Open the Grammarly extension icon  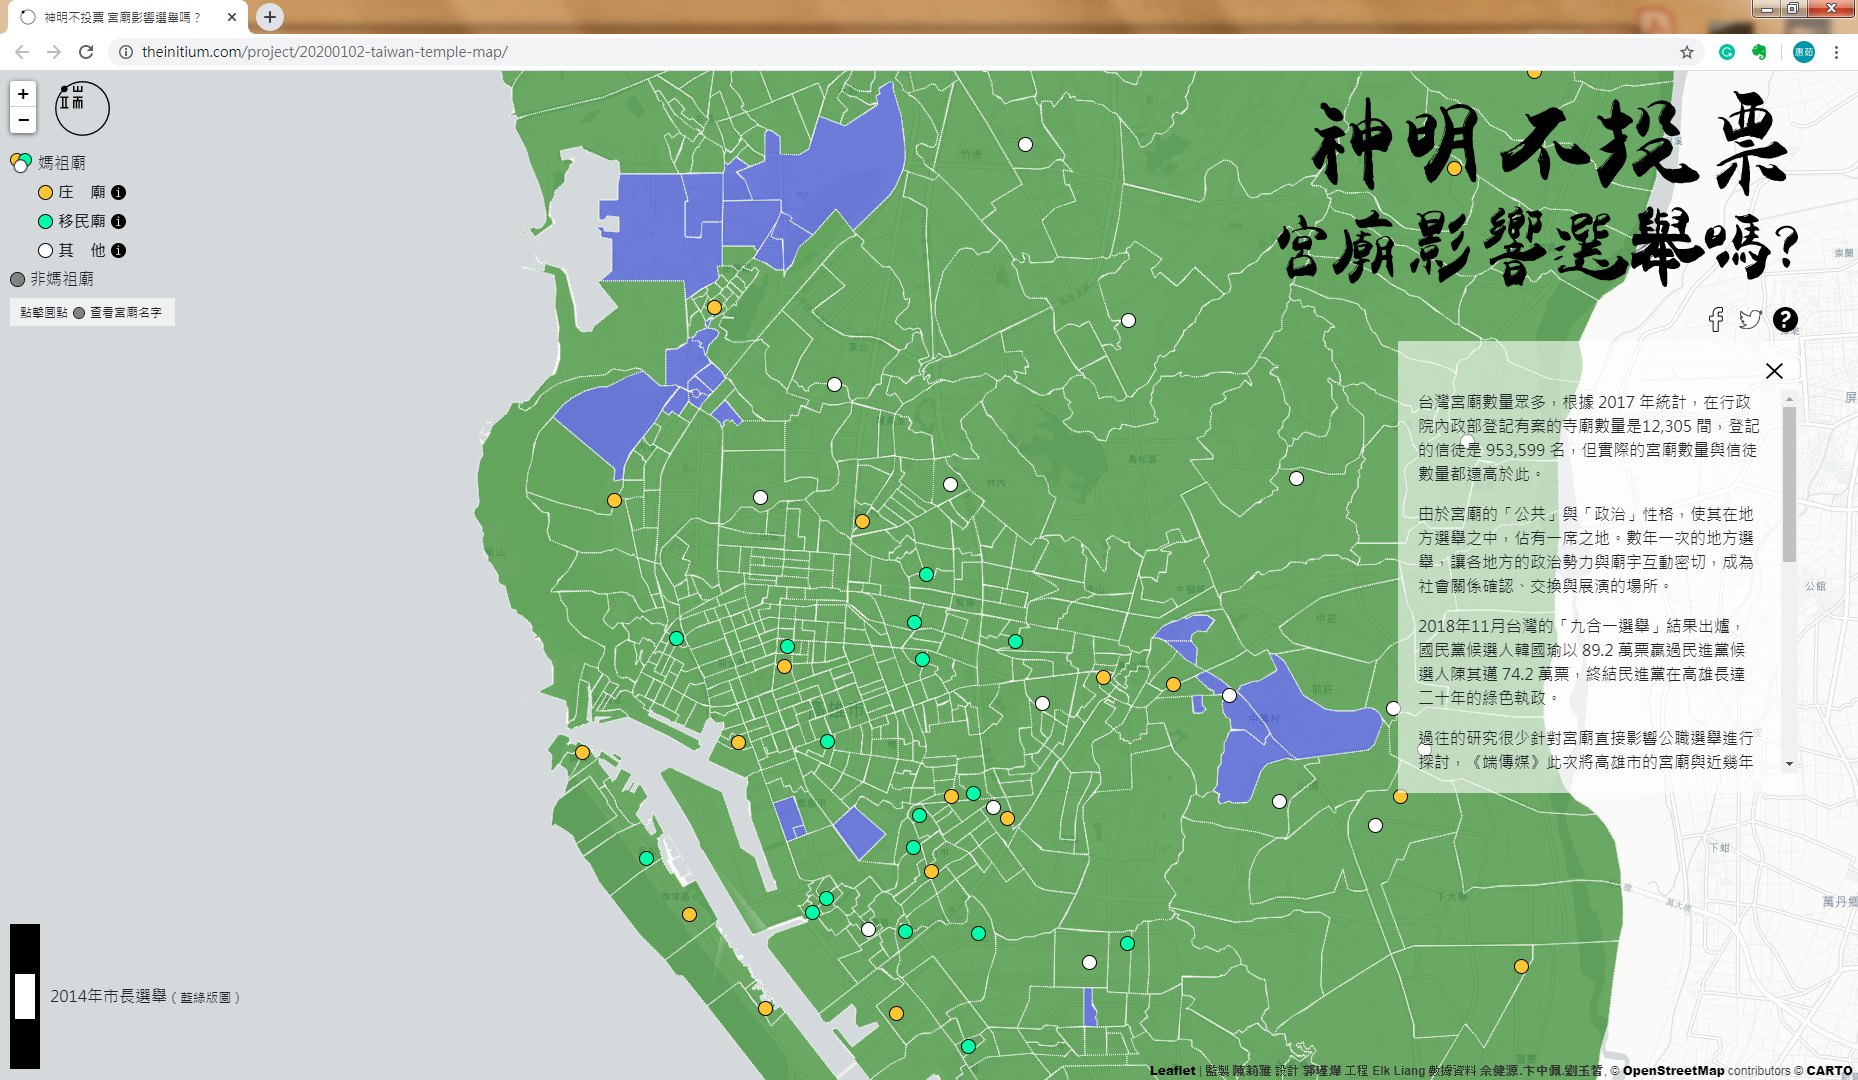(1727, 52)
